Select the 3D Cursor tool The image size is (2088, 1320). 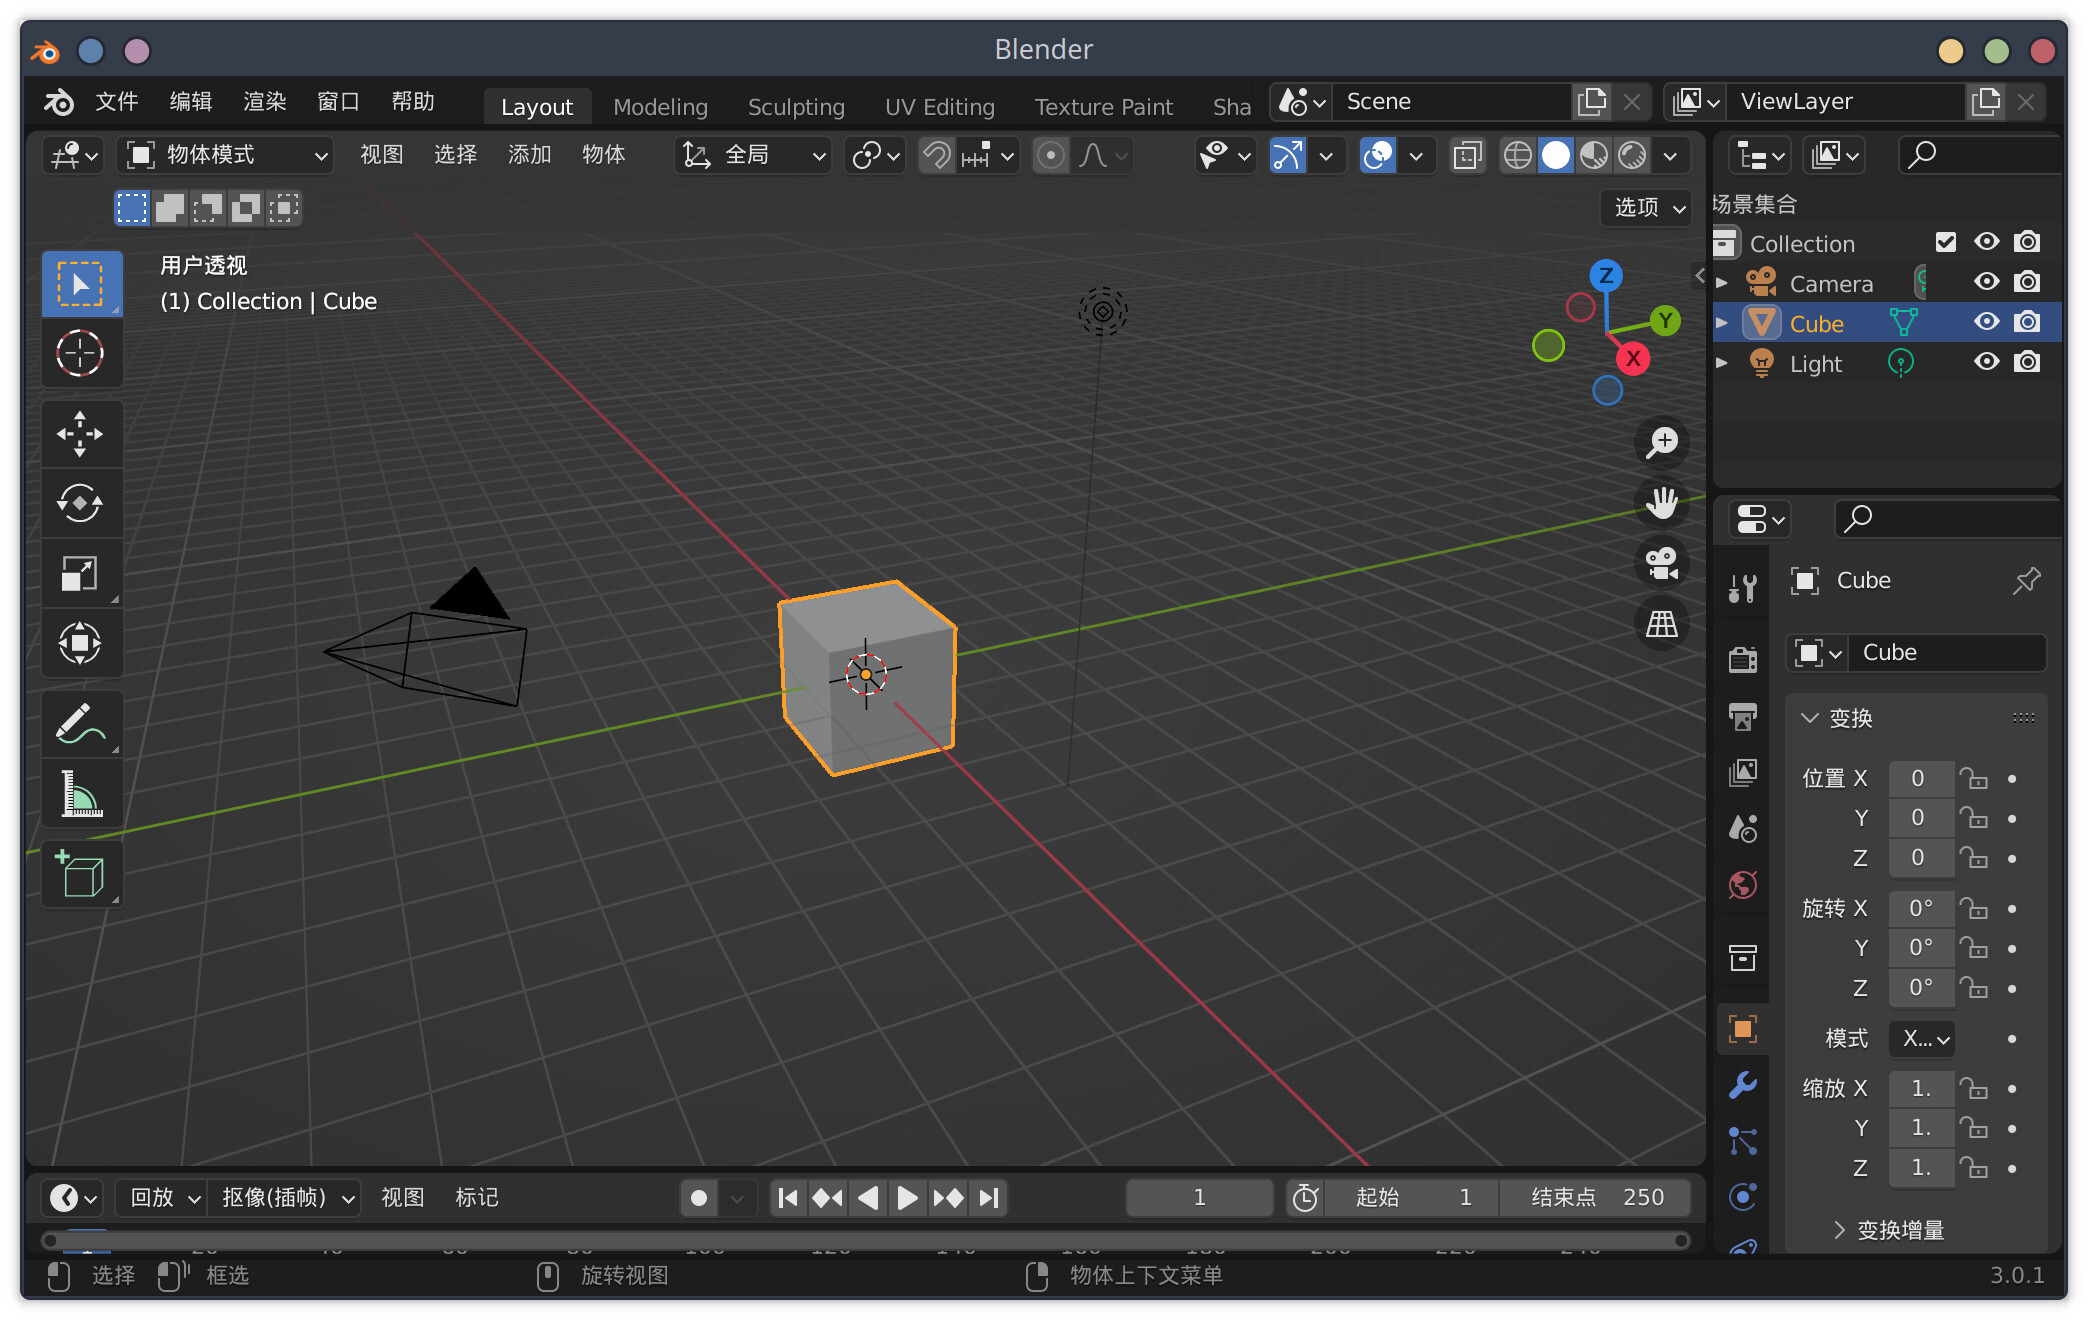pos(80,353)
